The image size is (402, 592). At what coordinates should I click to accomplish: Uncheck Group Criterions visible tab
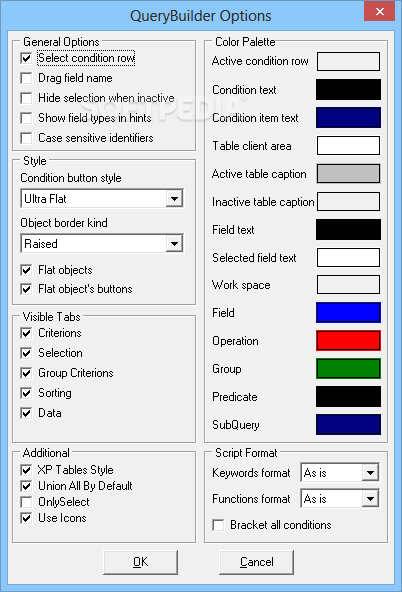[26, 373]
